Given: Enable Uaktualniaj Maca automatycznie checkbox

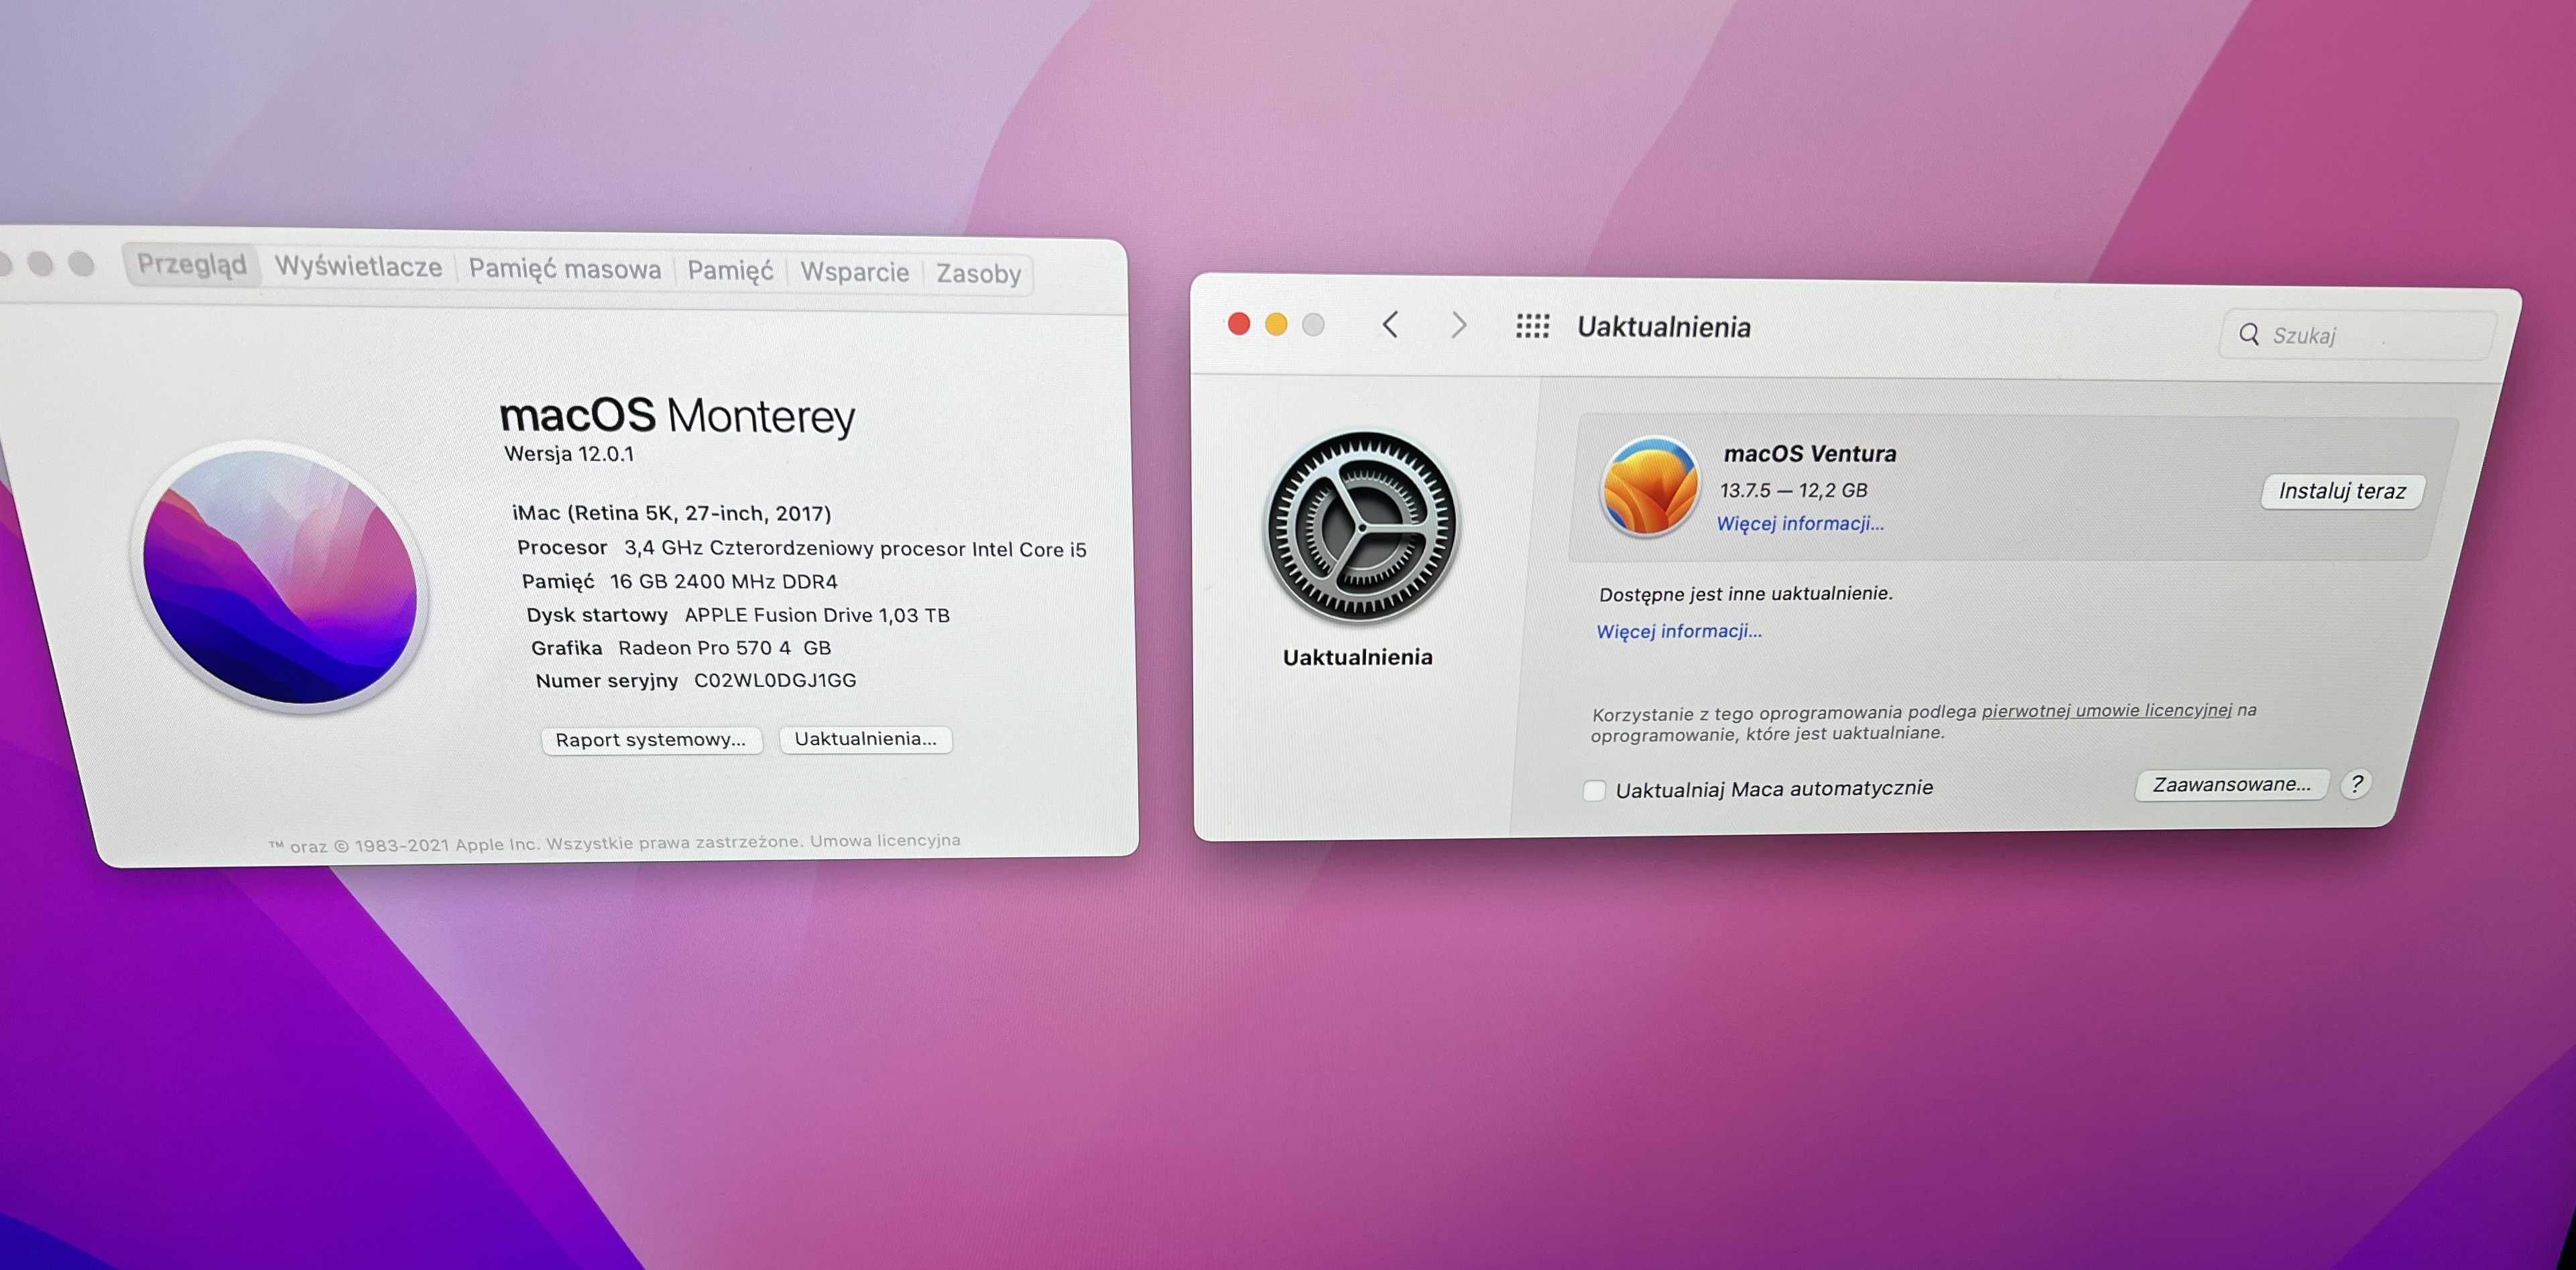Looking at the screenshot, I should tap(1594, 790).
